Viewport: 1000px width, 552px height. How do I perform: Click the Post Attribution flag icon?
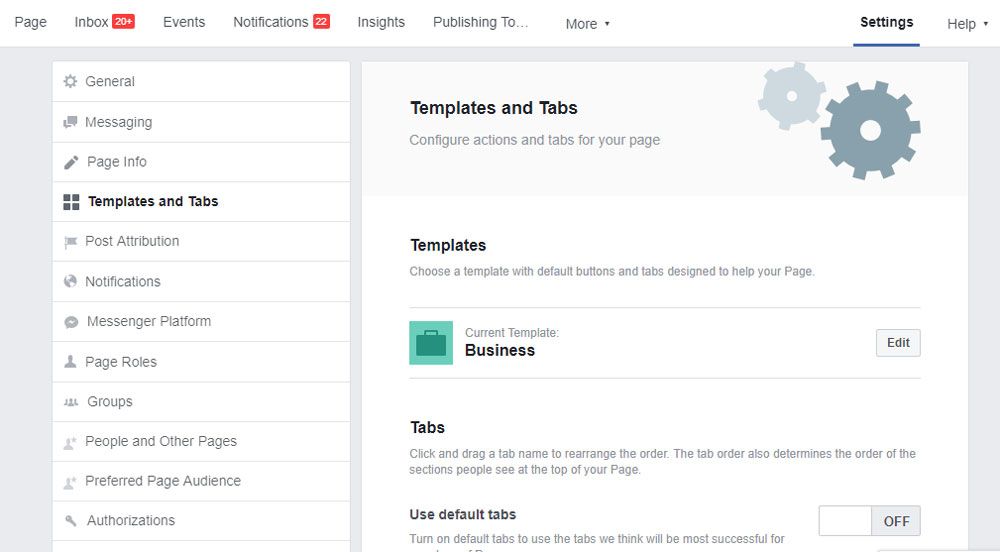[x=70, y=242]
